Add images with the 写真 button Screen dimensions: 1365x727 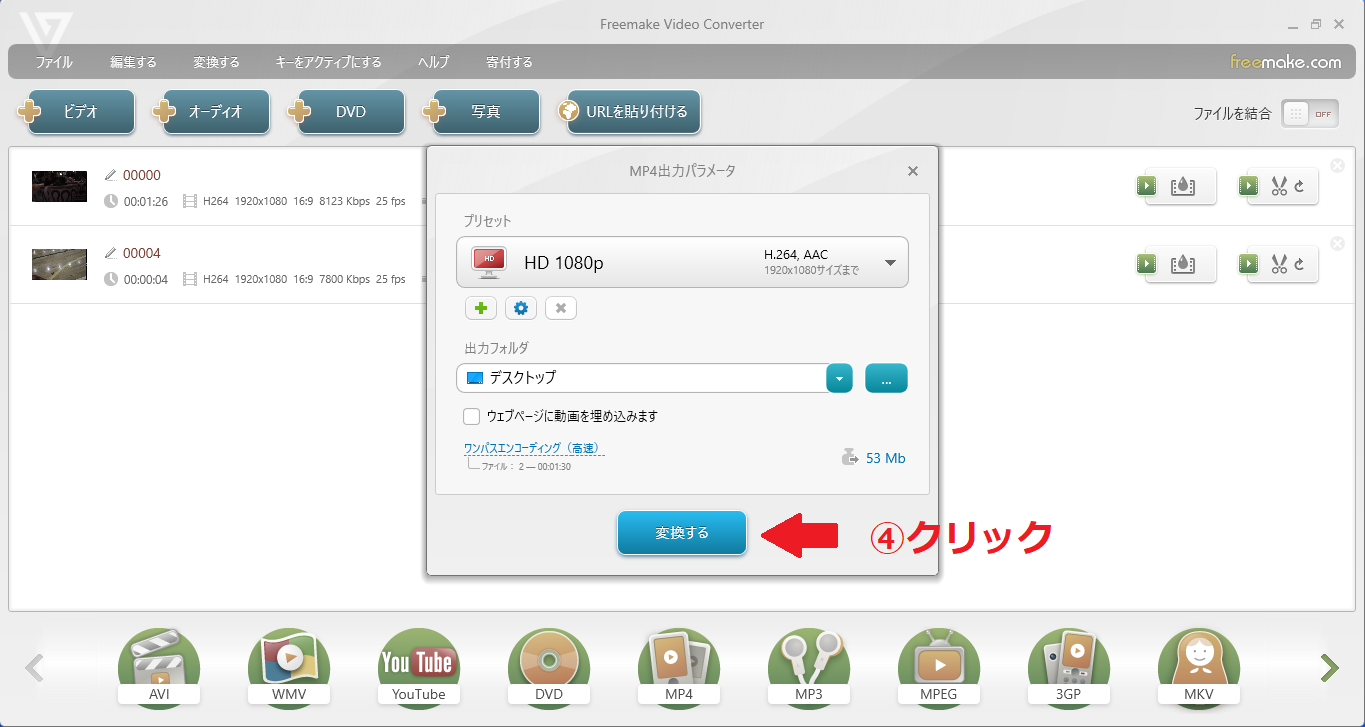point(481,112)
